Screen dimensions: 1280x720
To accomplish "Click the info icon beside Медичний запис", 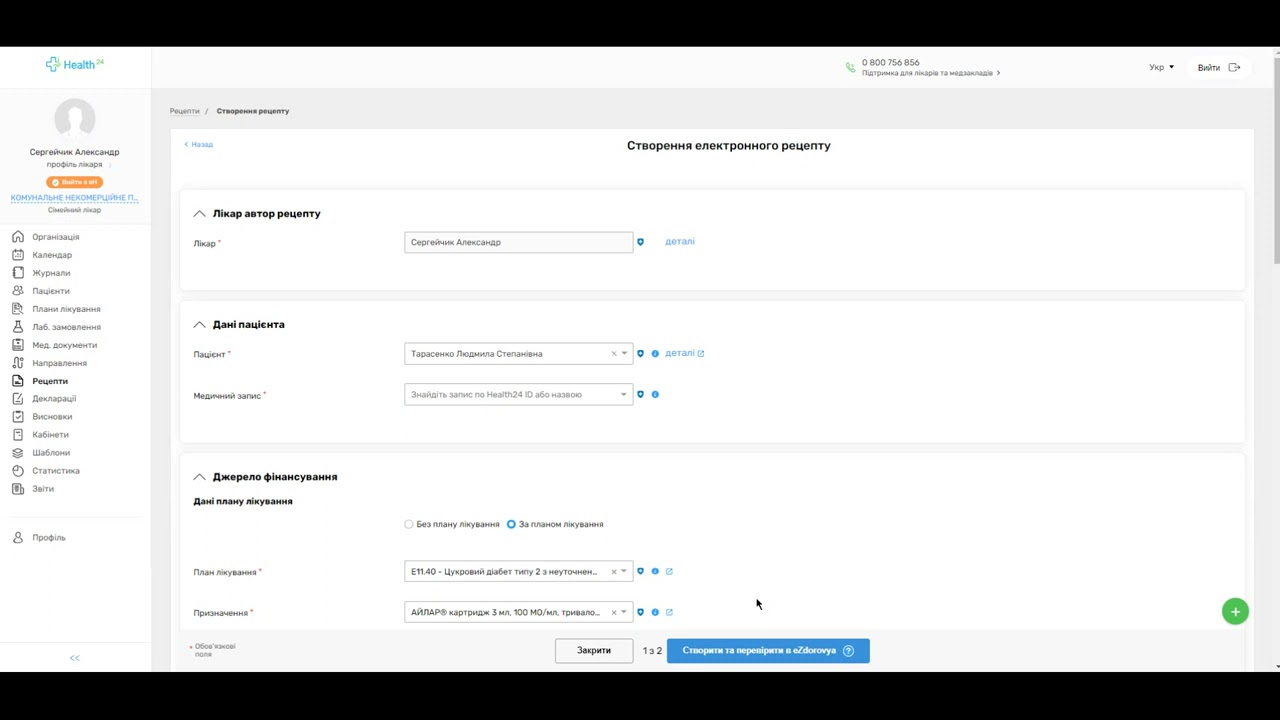I will [655, 394].
